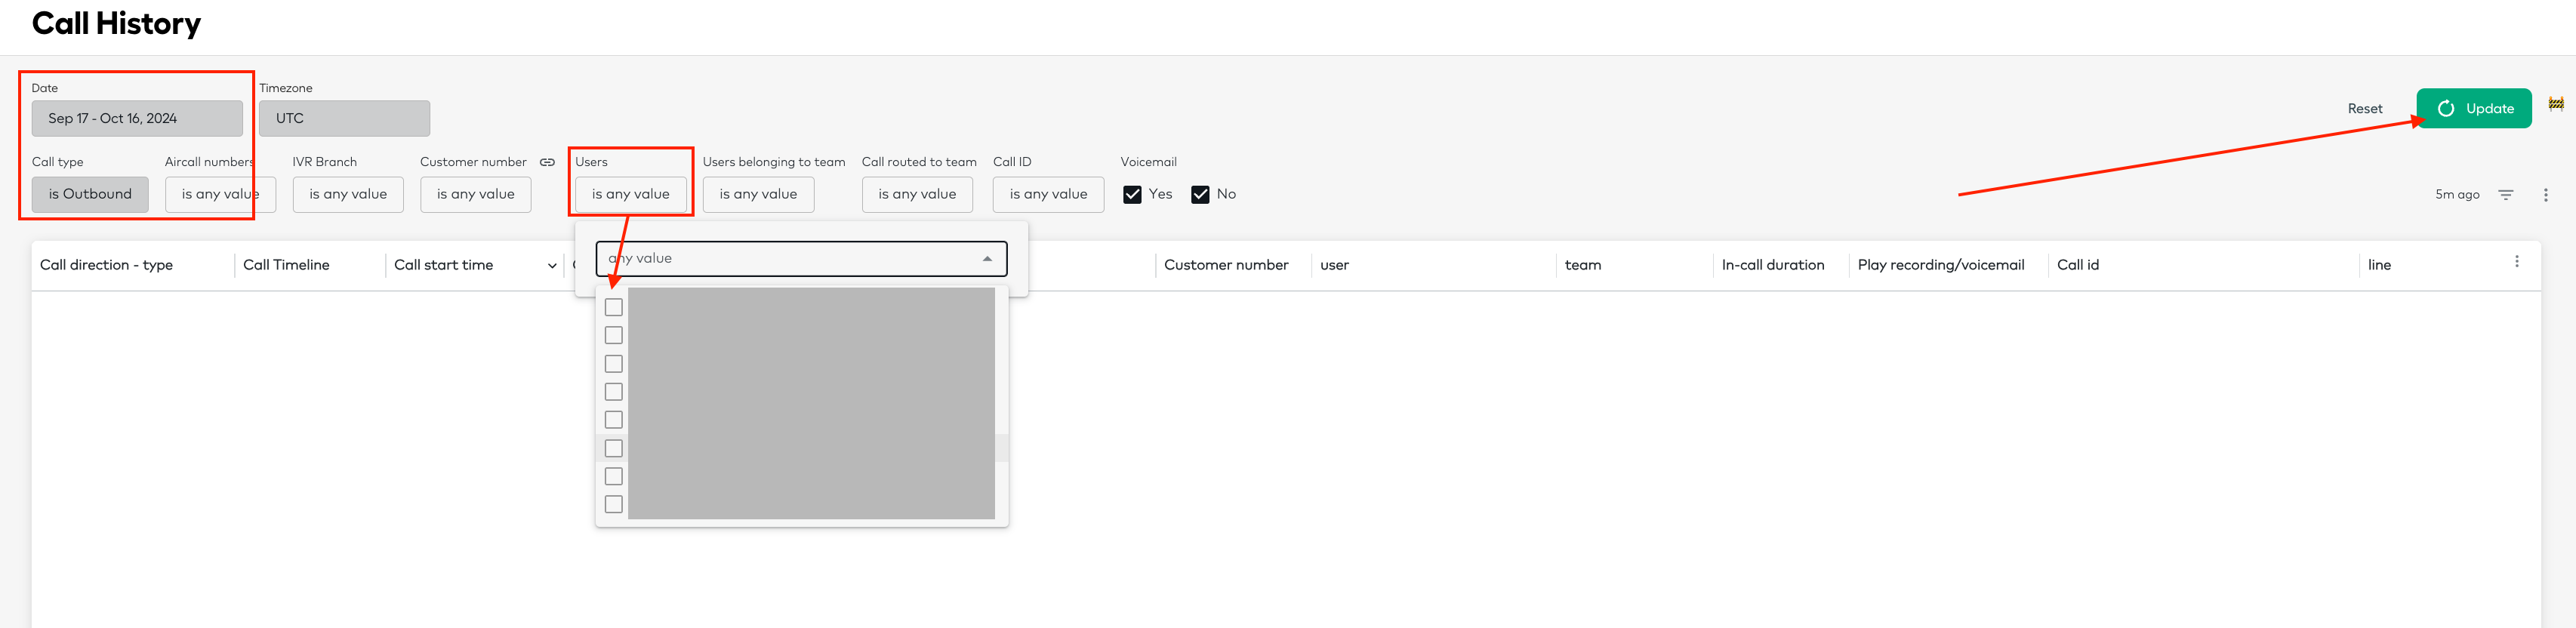
Task: Click the Call start time column header
Action: click(443, 265)
